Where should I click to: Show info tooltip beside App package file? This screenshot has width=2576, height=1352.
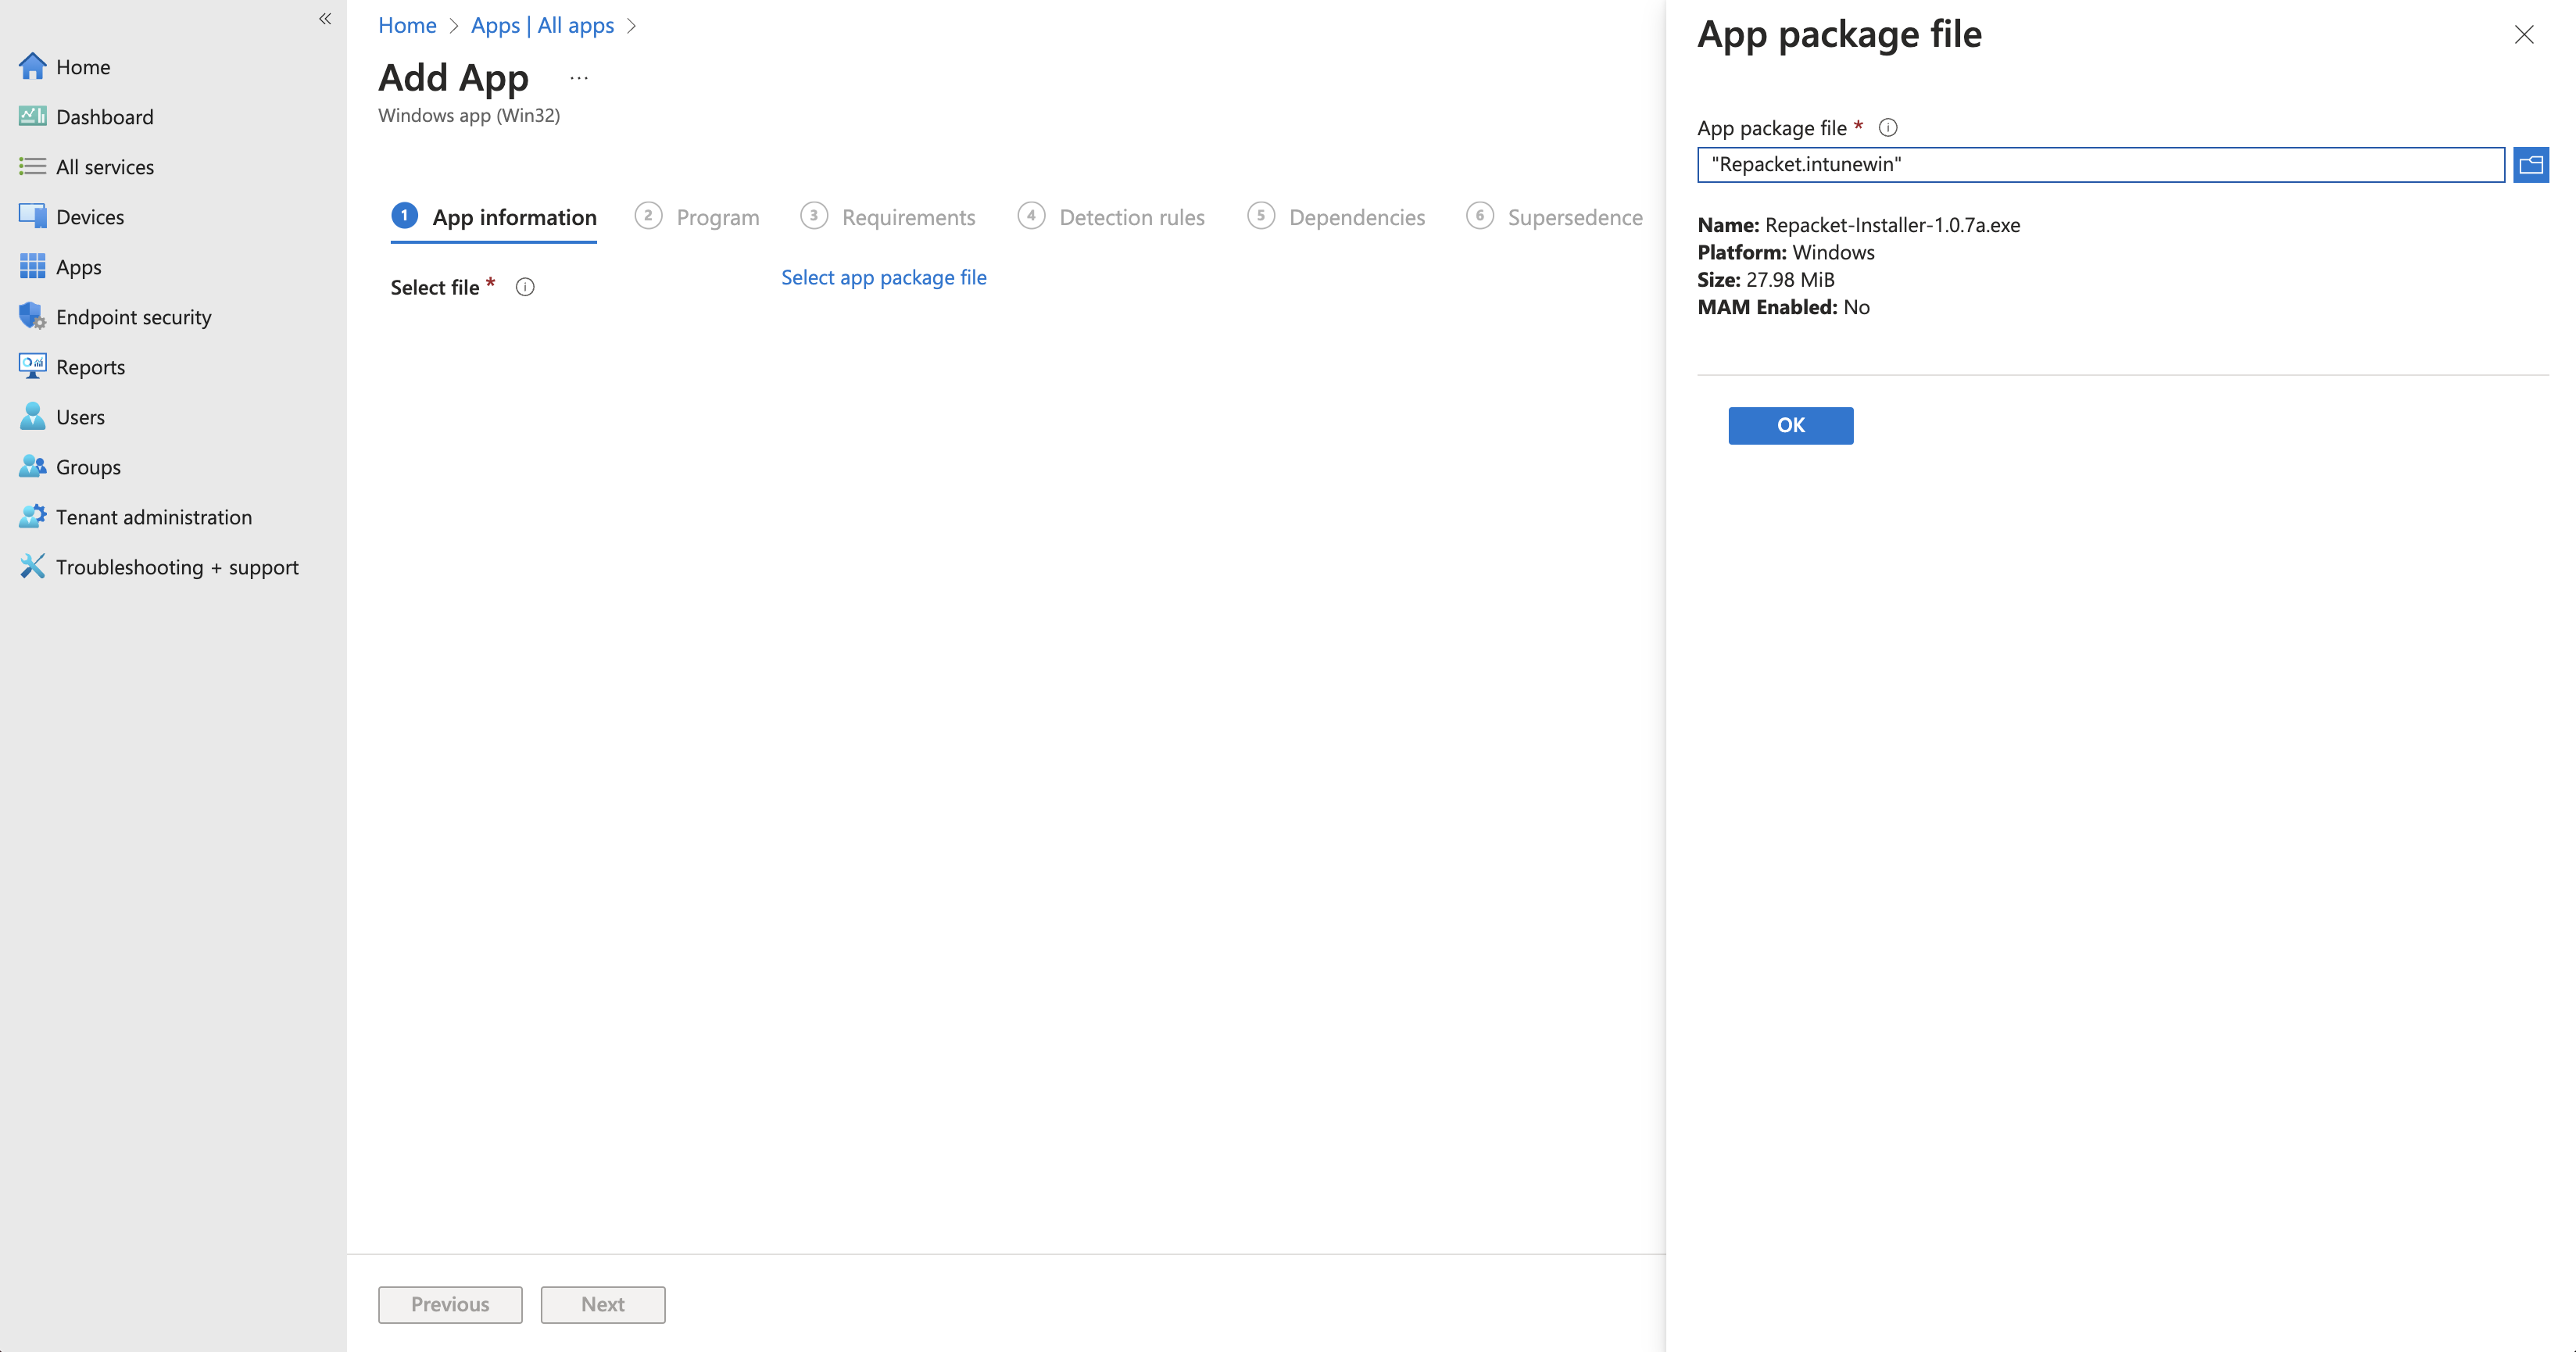tap(1887, 128)
